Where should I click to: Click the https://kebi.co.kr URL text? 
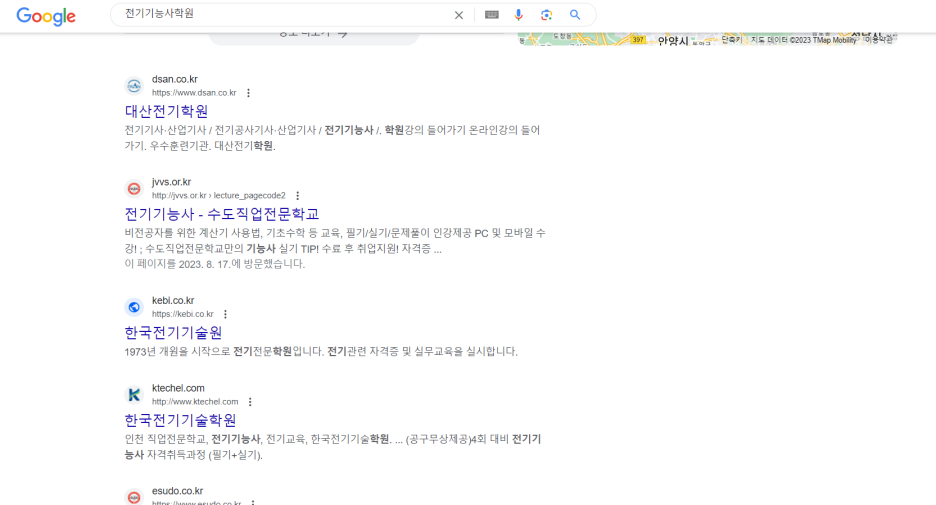183,314
